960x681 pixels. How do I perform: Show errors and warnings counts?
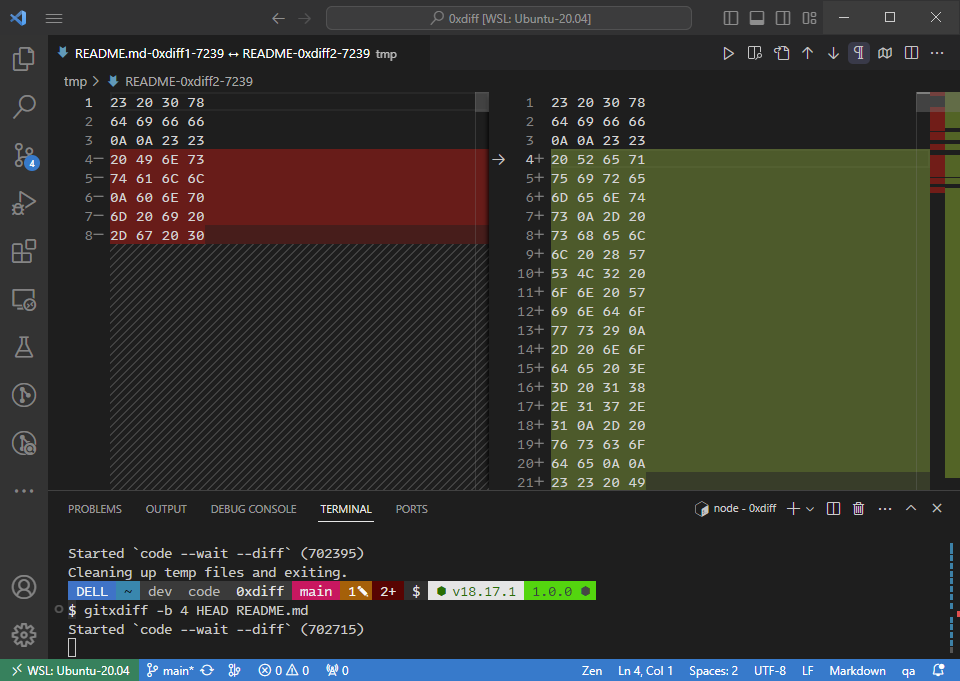[x=283, y=671]
